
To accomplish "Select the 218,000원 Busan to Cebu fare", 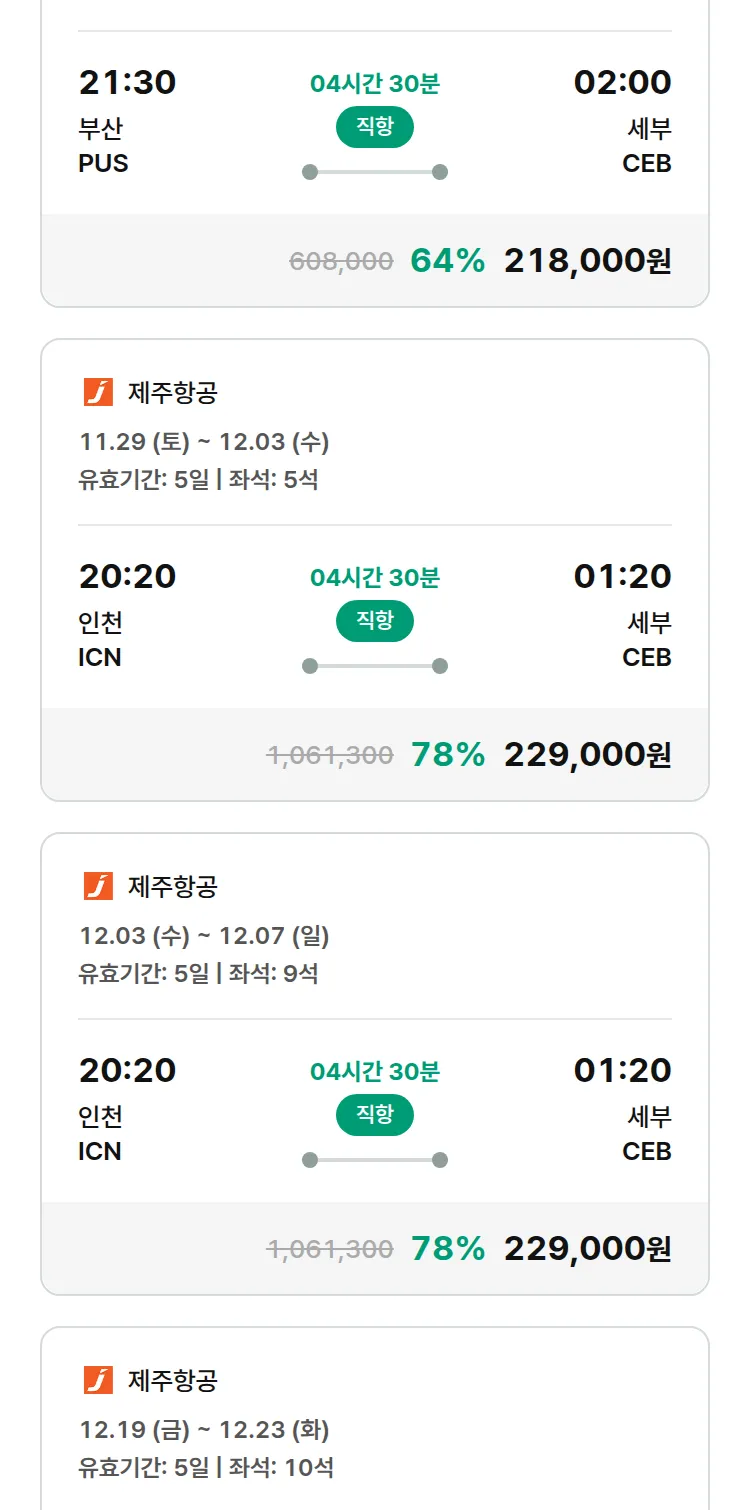I will [587, 261].
